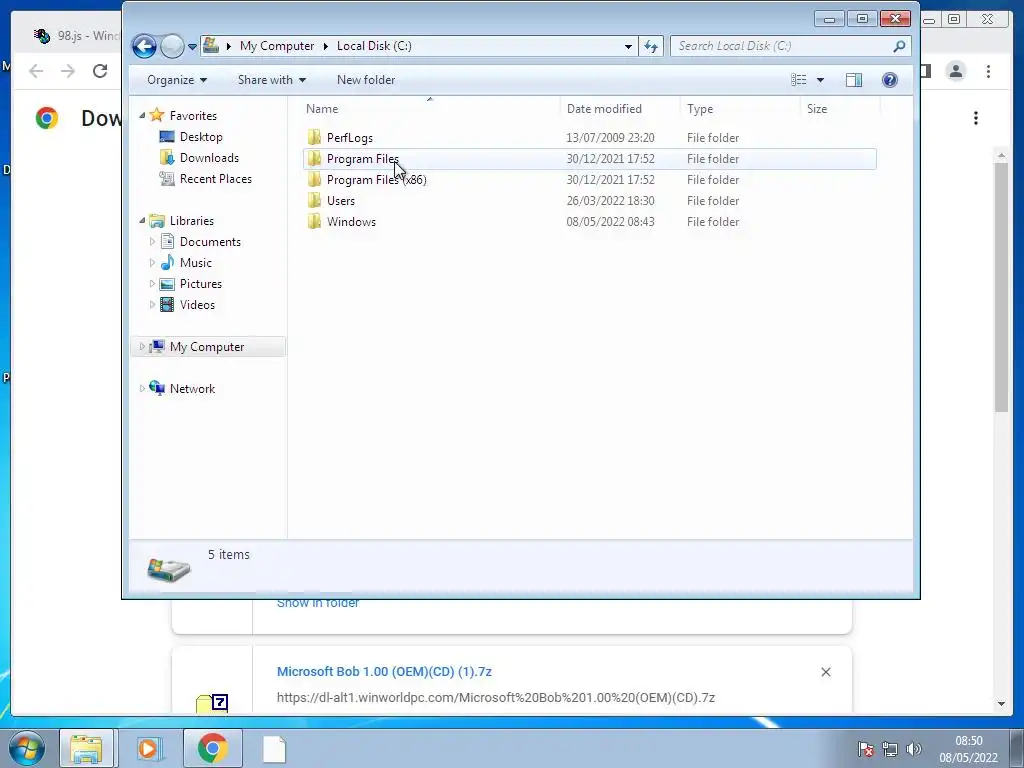Remove Microsoft Bob download from list
1024x768 pixels.
click(825, 672)
